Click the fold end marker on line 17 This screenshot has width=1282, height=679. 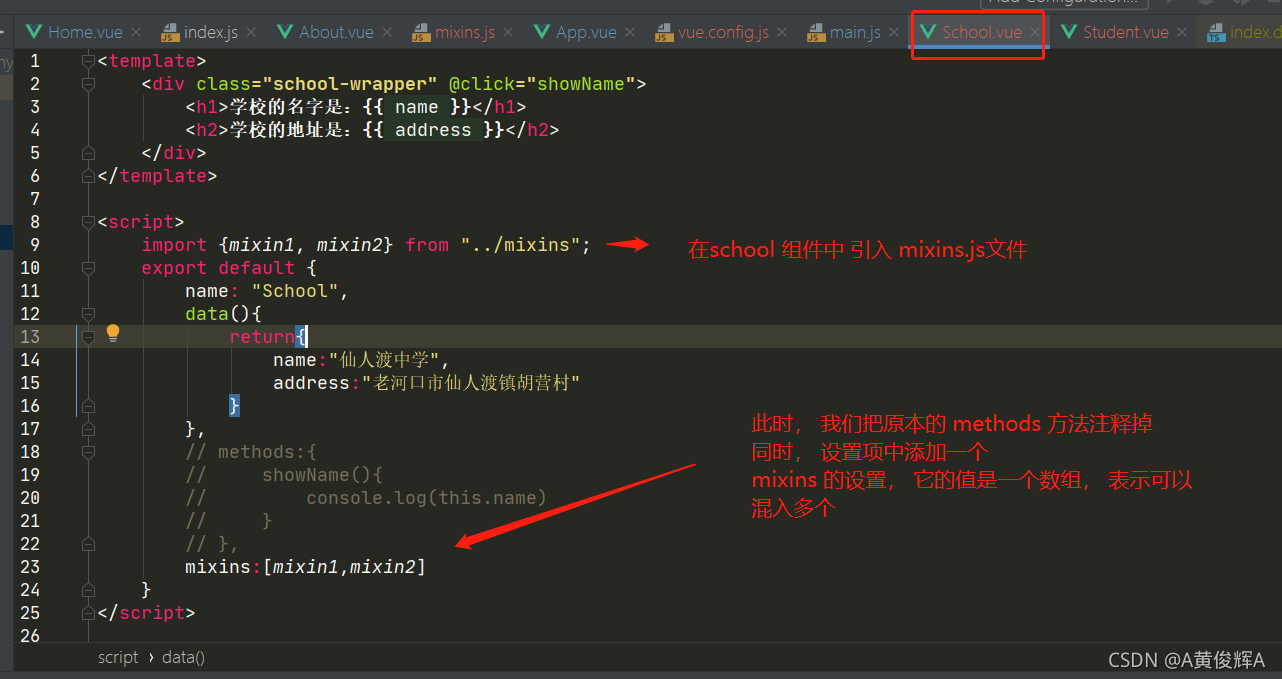(x=88, y=429)
